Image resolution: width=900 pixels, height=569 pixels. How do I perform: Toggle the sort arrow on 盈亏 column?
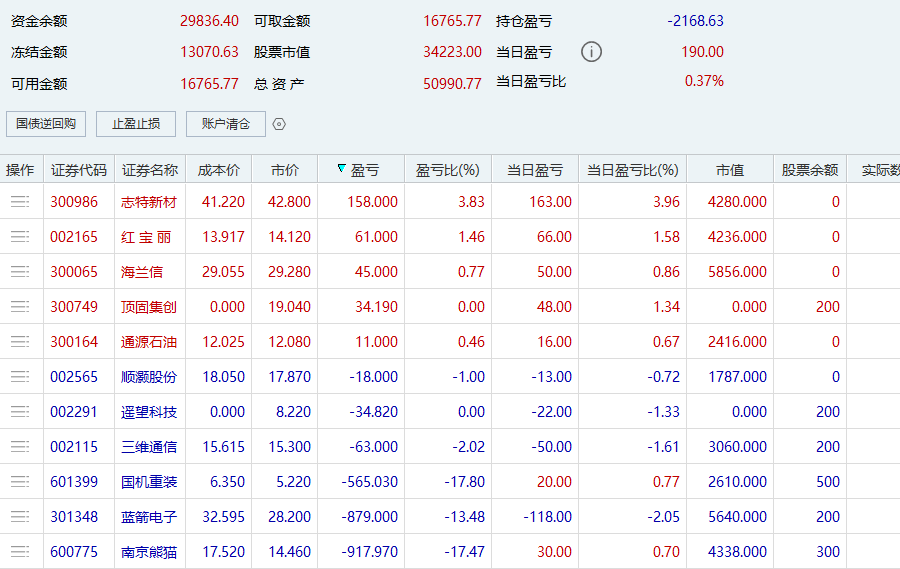pos(342,170)
